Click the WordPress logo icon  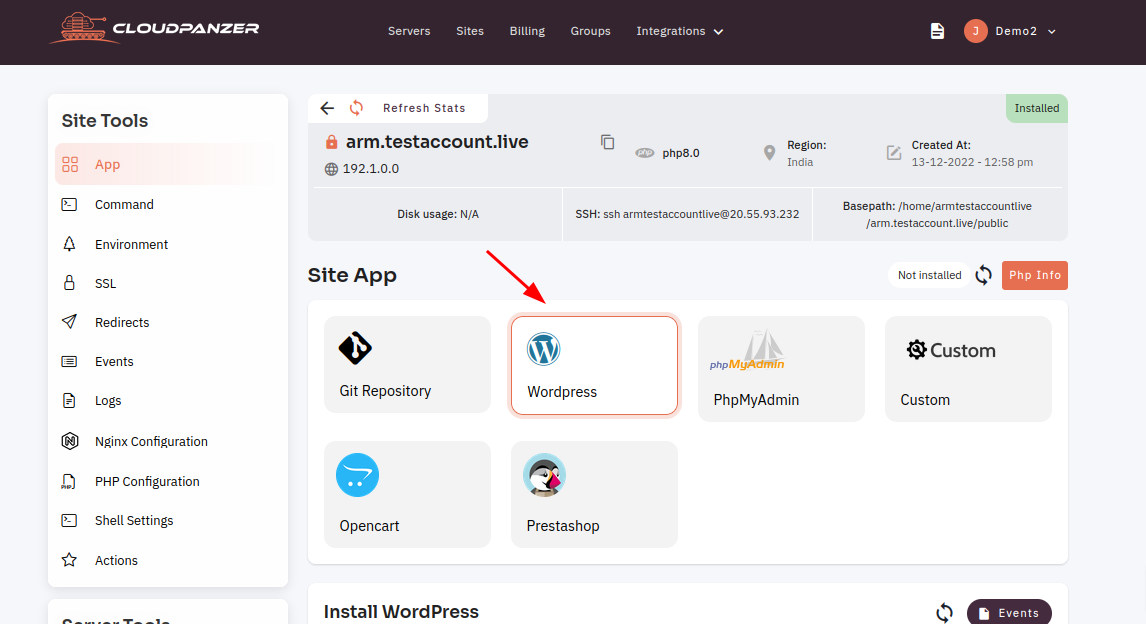544,349
